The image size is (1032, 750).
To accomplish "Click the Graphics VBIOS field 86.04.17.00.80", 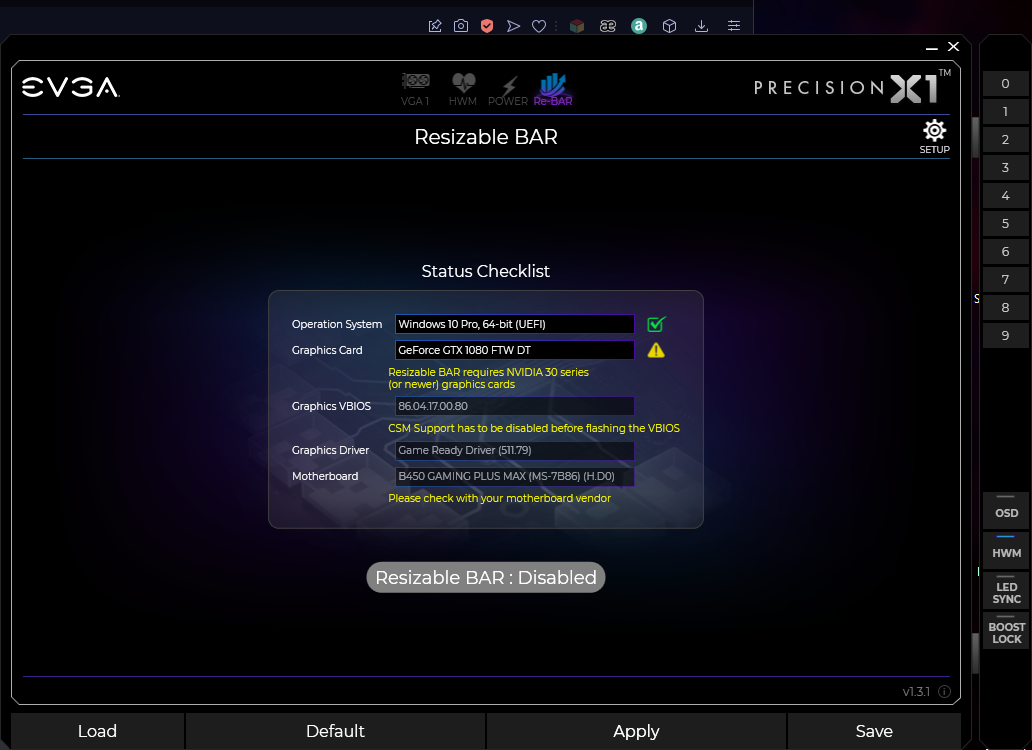I will [x=515, y=406].
